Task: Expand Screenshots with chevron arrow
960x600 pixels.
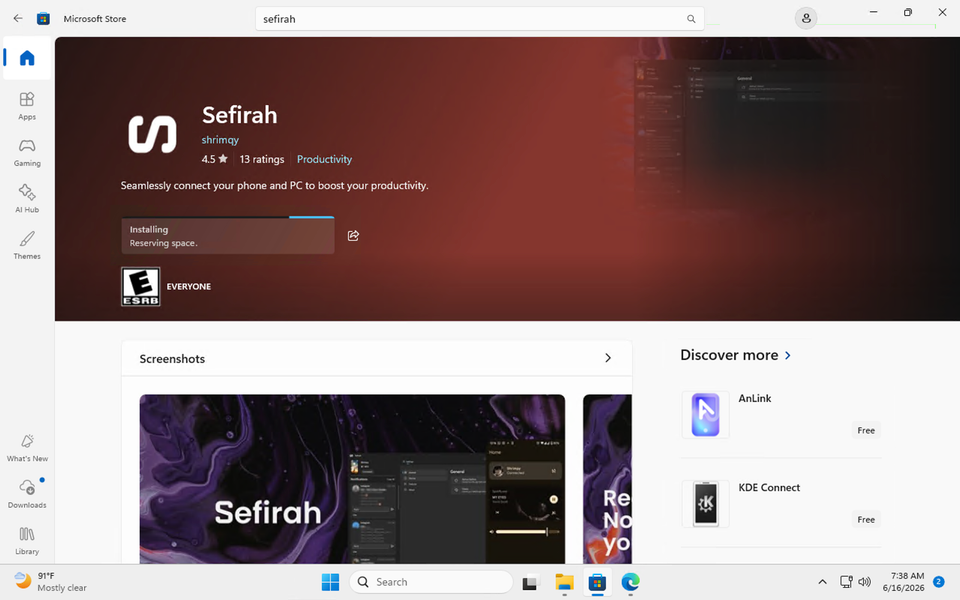Action: click(608, 358)
